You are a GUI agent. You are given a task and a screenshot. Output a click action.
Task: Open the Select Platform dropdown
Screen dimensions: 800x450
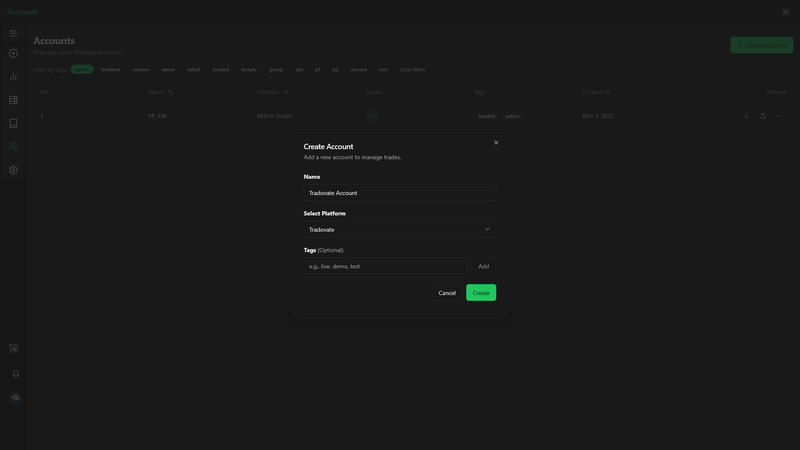pos(399,230)
